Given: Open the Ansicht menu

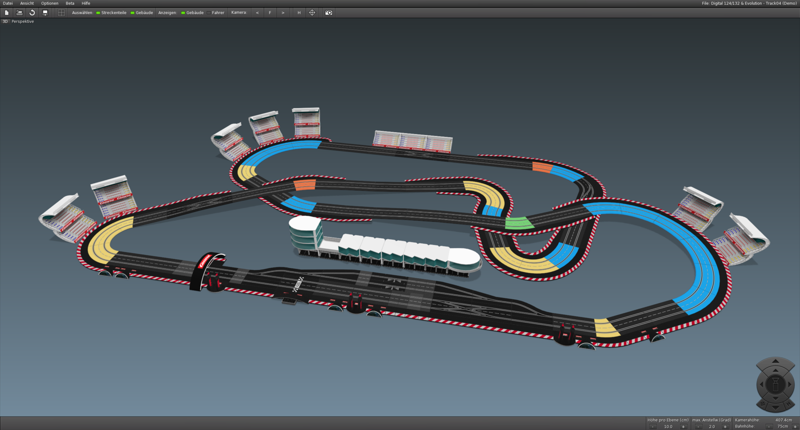Looking at the screenshot, I should pyautogui.click(x=27, y=3).
